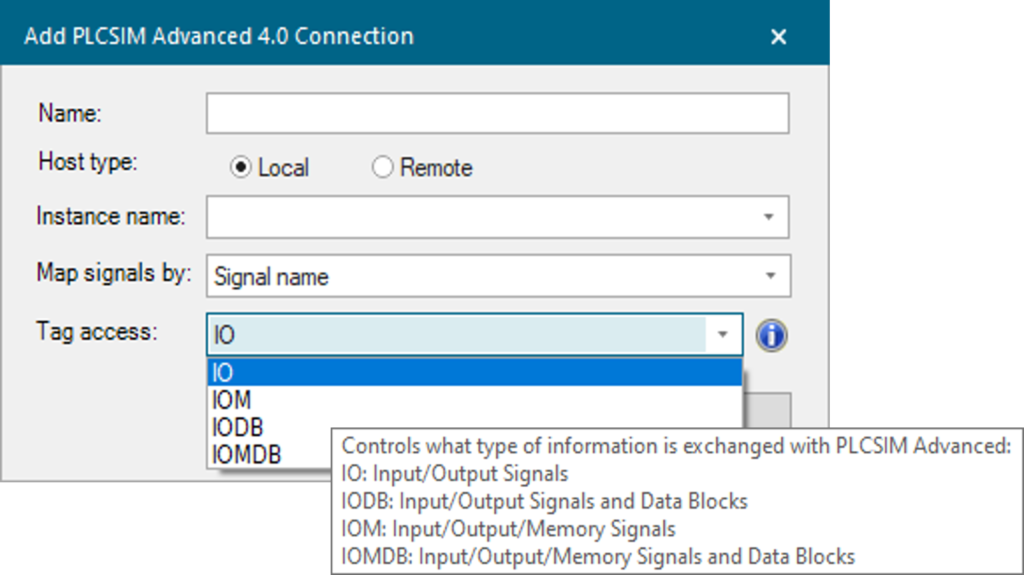The width and height of the screenshot is (1024, 575).
Task: Collapse the Tag access dropdown via its arrow
Action: click(722, 335)
